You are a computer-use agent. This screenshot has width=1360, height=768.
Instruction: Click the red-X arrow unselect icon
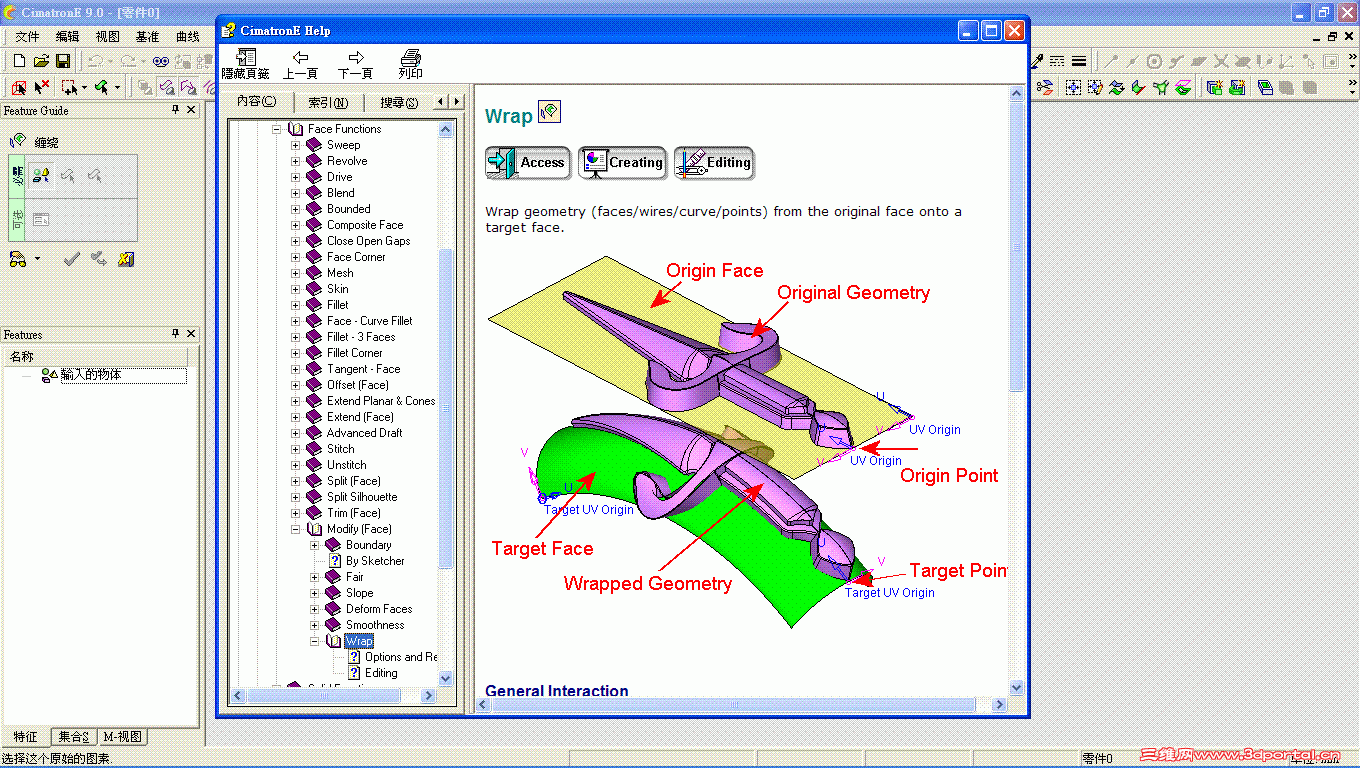click(x=42, y=88)
